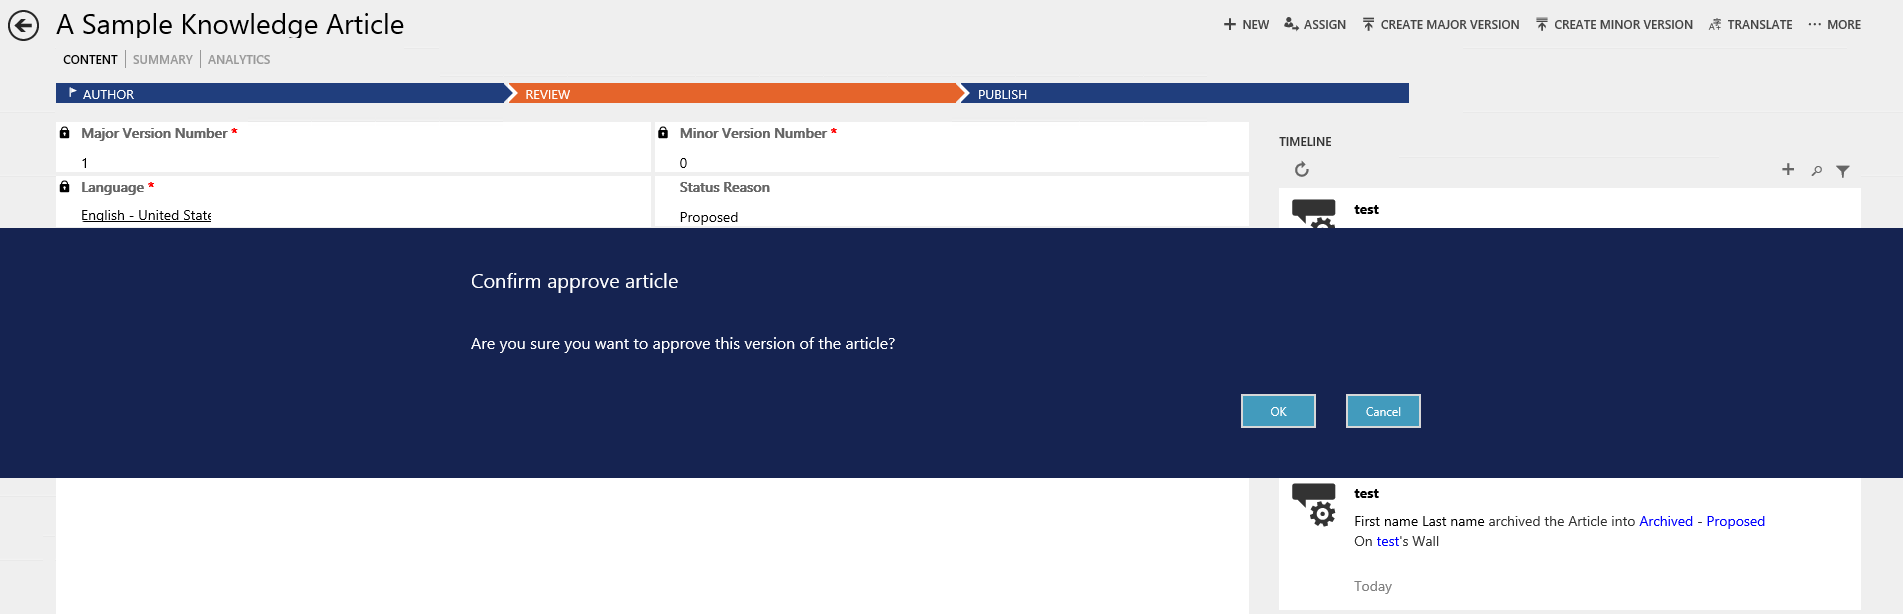Select the Author stage in process bar

pyautogui.click(x=108, y=94)
